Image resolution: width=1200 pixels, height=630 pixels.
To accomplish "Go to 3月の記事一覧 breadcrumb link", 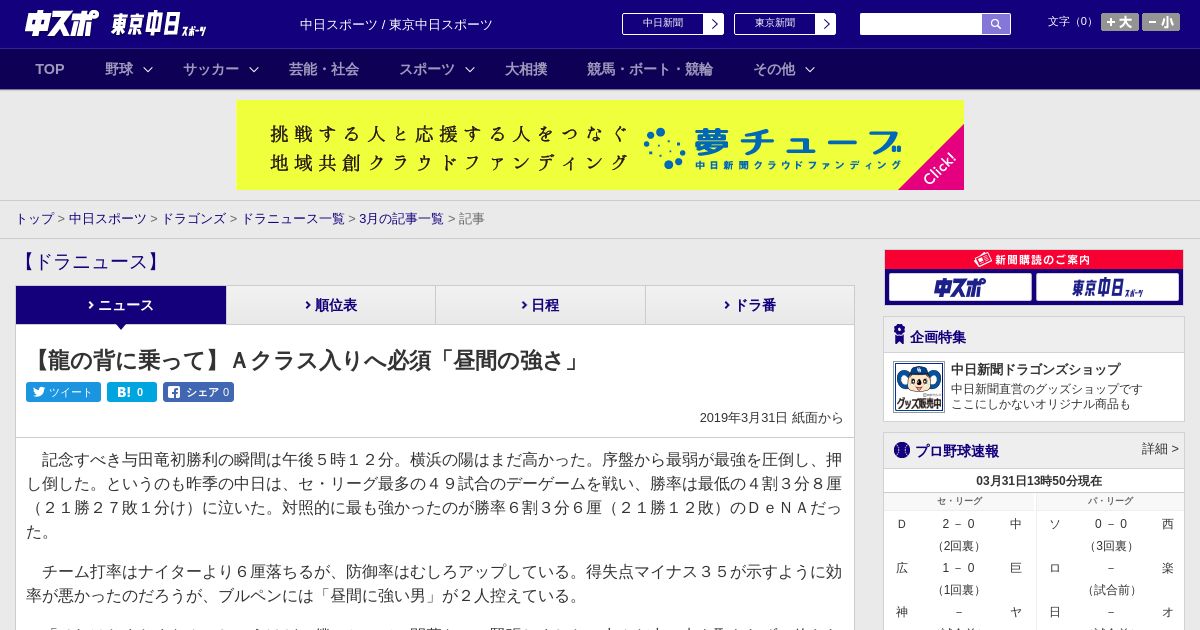I will point(402,218).
